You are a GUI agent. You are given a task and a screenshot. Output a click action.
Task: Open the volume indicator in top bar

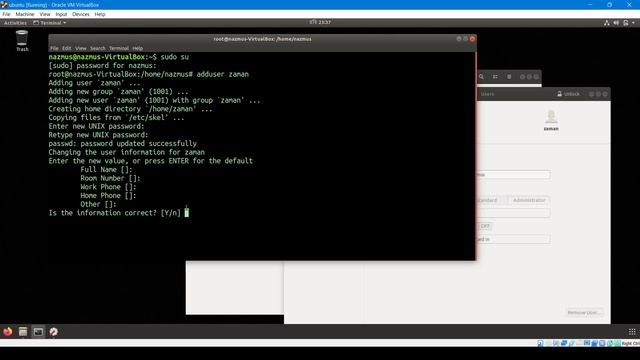[616, 23]
